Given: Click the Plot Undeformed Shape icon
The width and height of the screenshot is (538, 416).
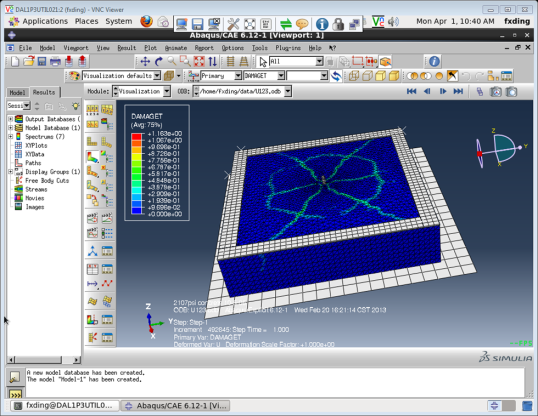Looking at the screenshot, I should point(92,141).
